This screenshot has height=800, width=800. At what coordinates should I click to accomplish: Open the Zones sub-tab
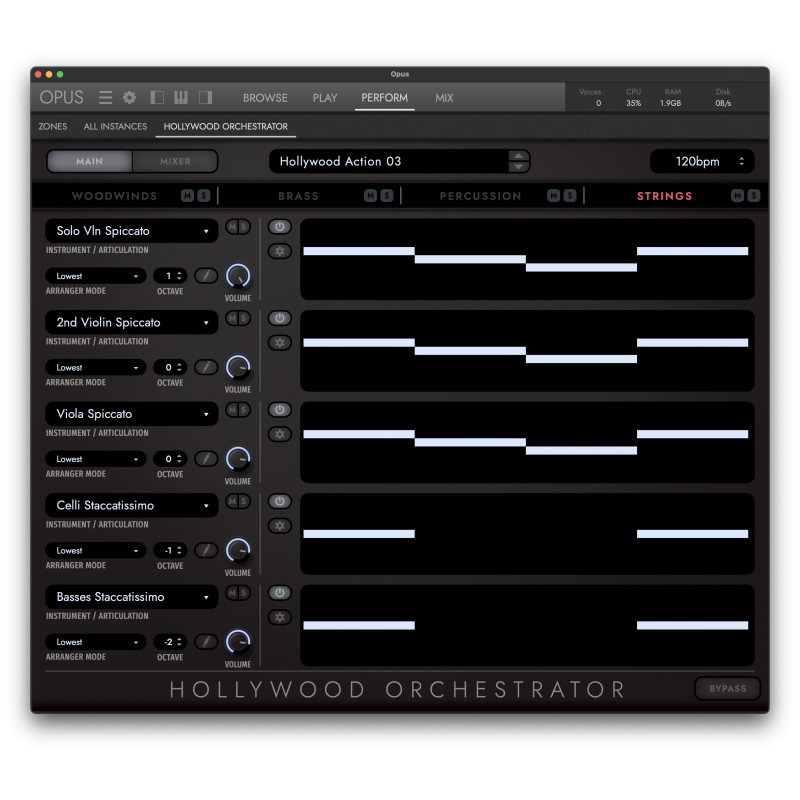click(x=53, y=127)
